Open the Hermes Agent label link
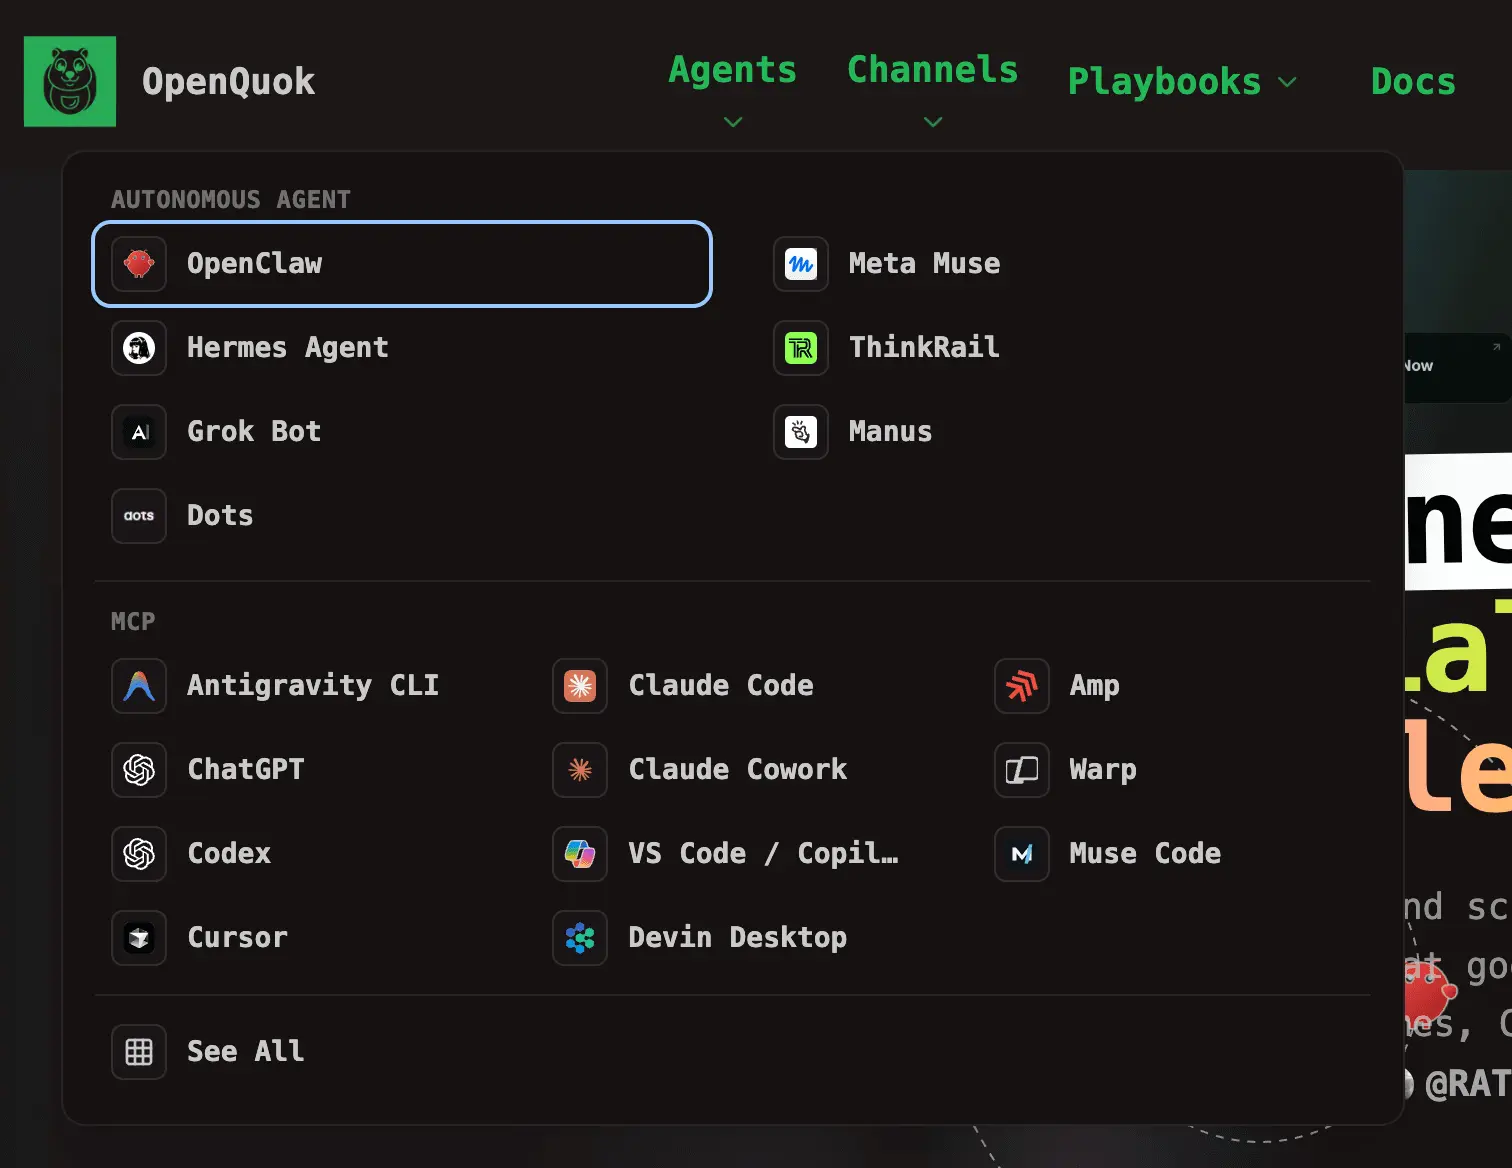The image size is (1512, 1168). pyautogui.click(x=288, y=348)
